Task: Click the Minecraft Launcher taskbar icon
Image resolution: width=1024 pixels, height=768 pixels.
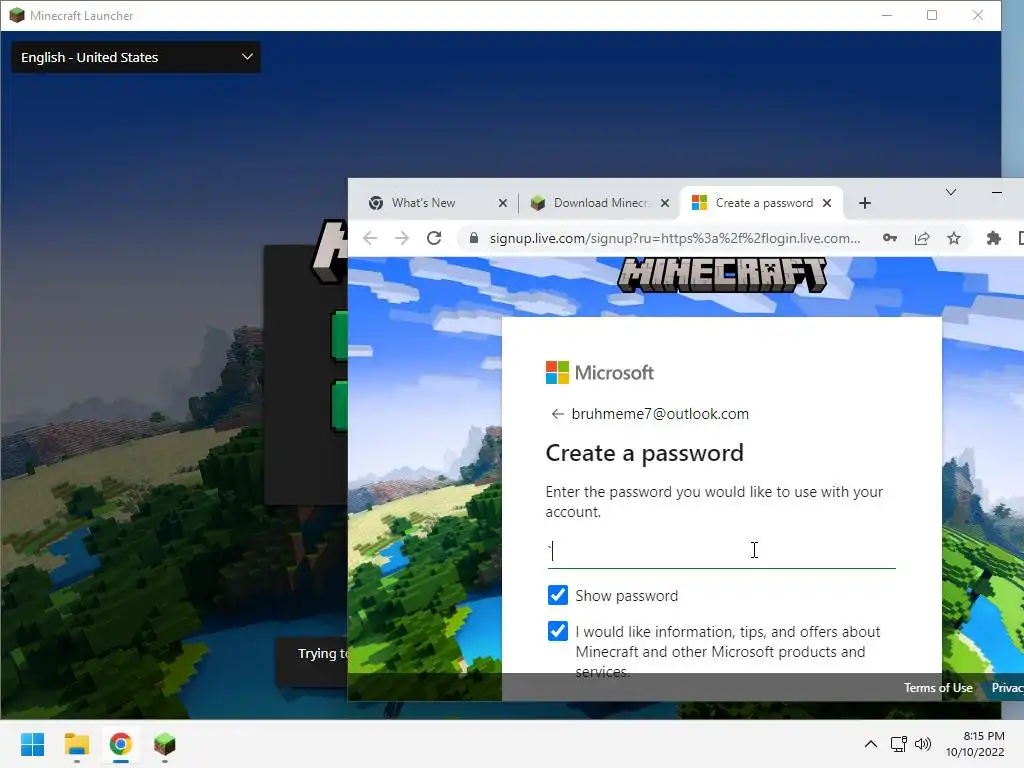Action: (165, 744)
